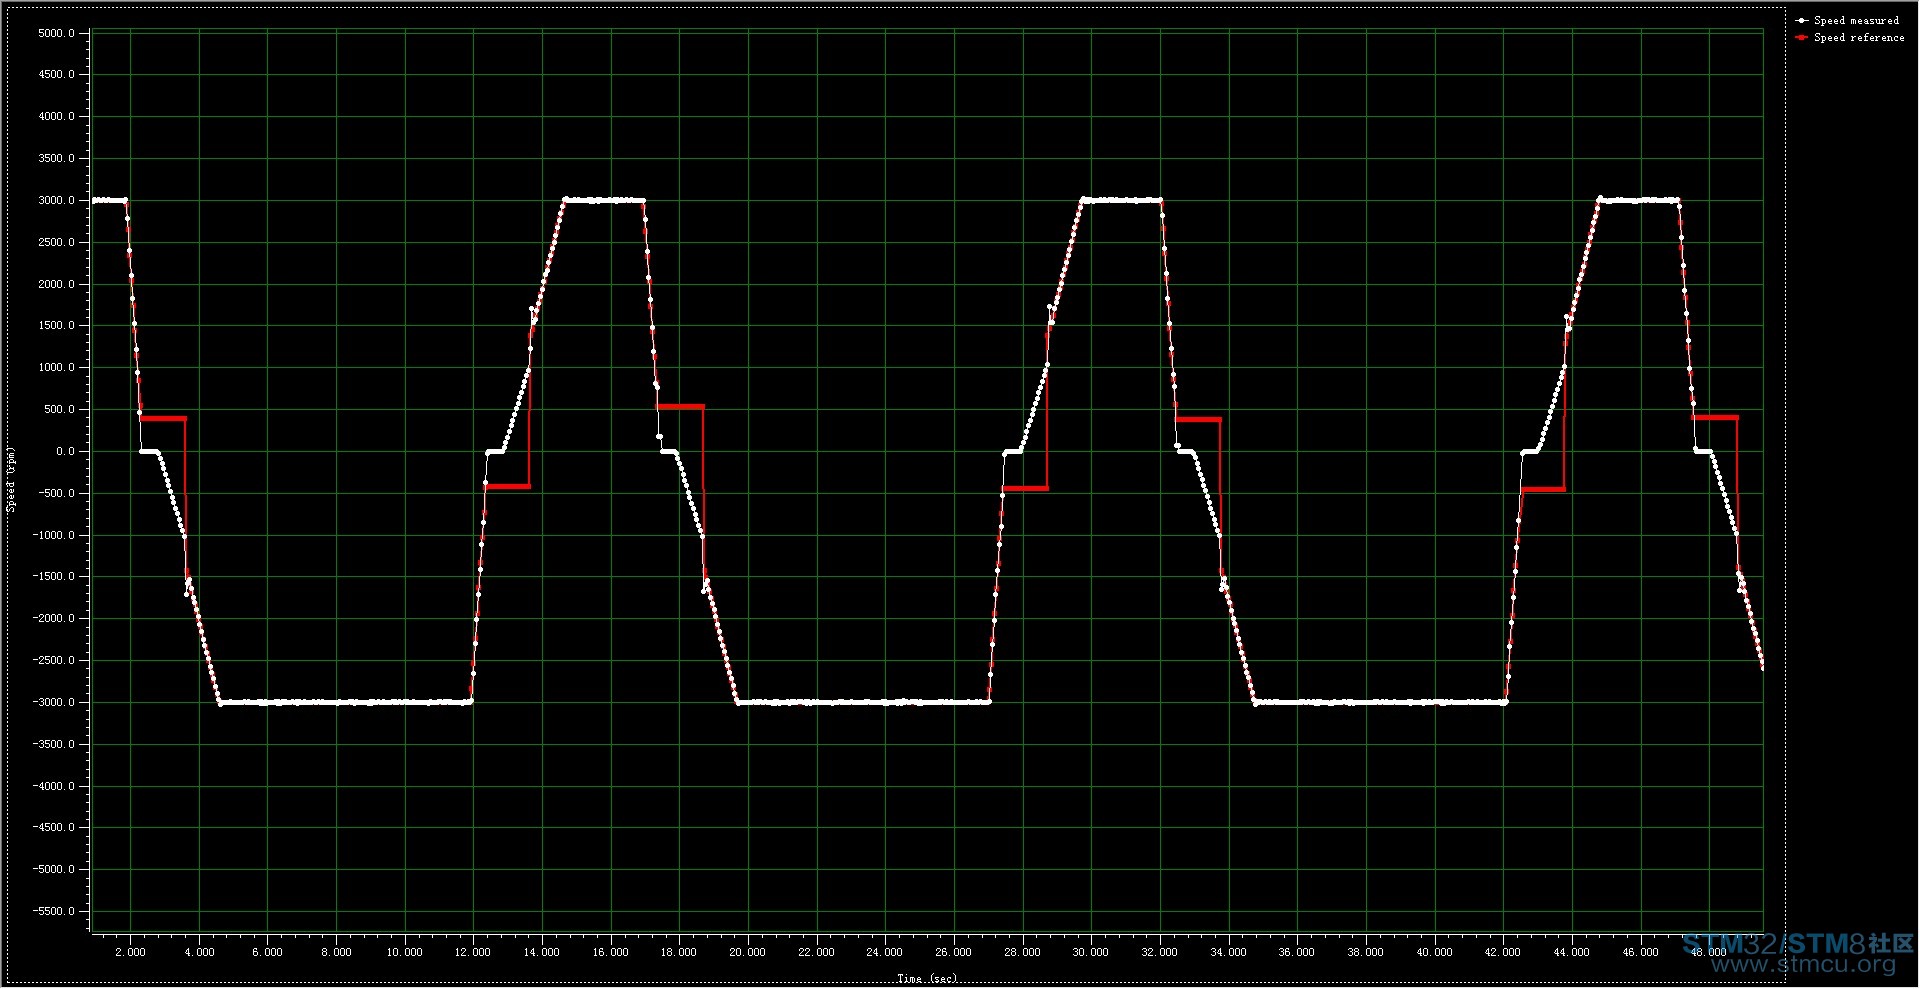Click the -3000.0 label on speed axis

point(54,702)
